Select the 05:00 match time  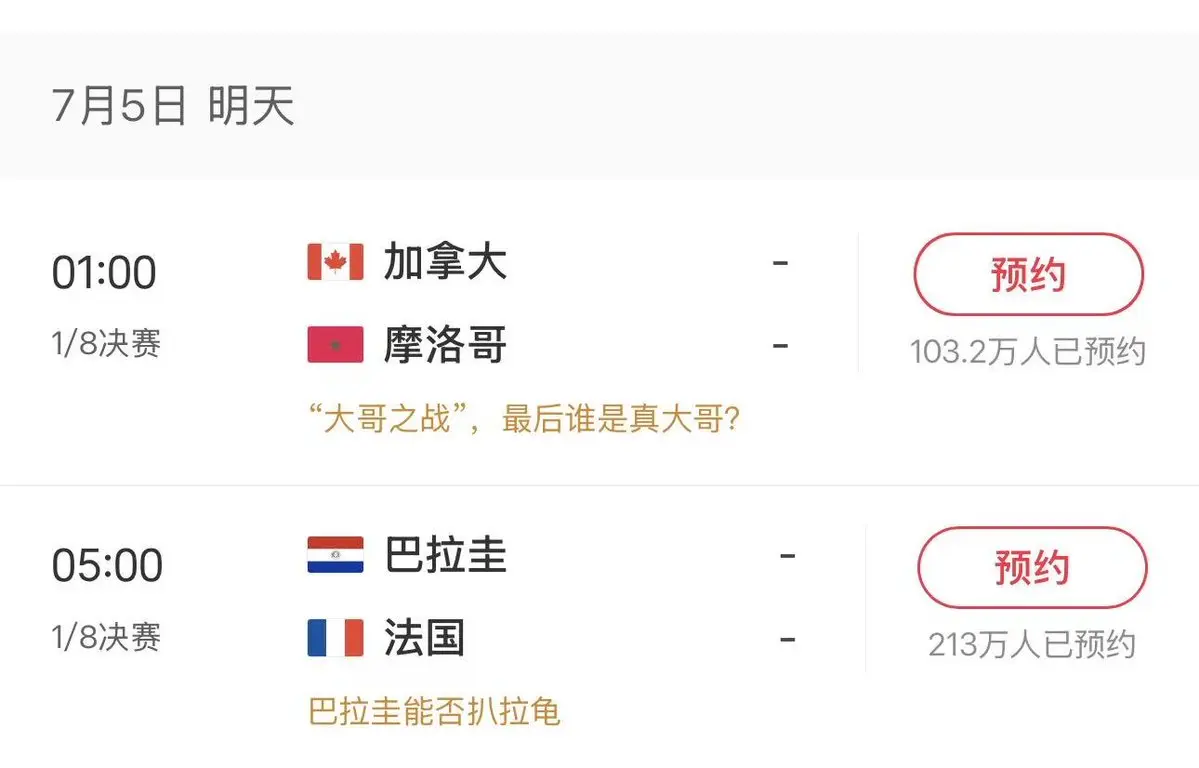click(x=107, y=565)
